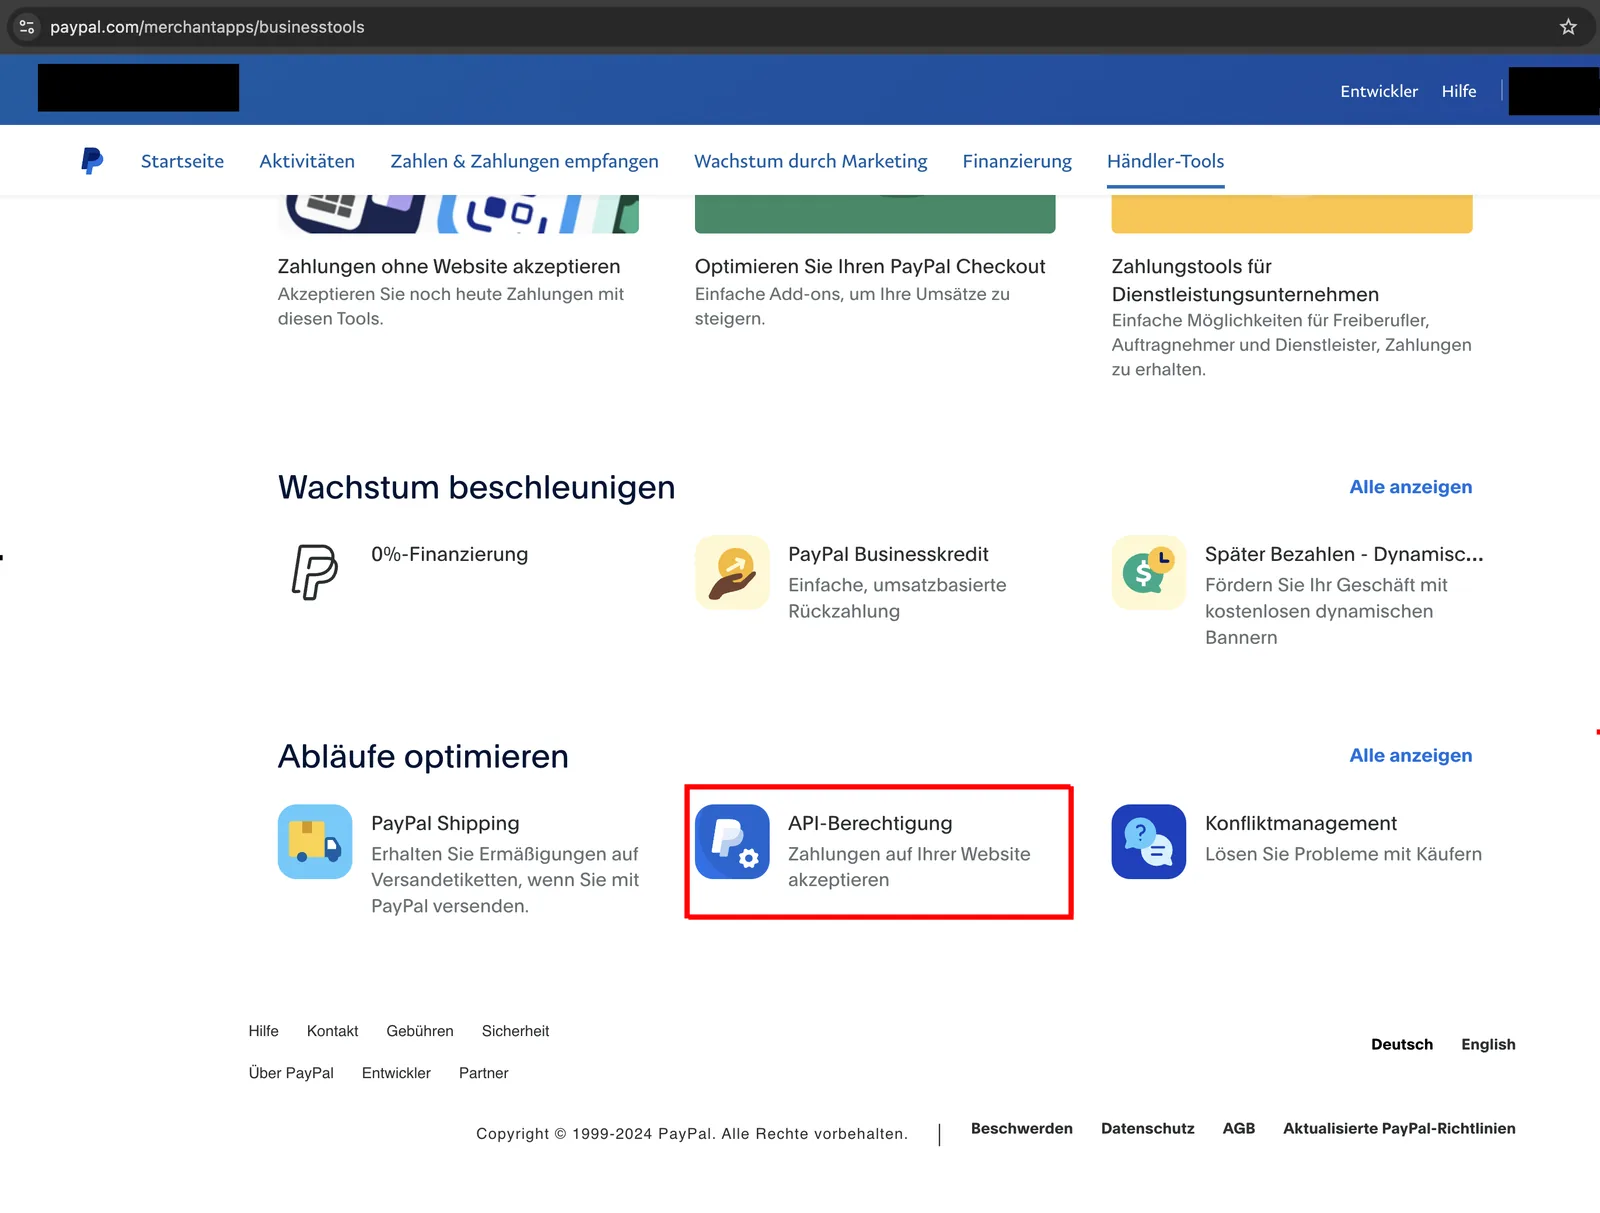Show all under Abläufe optimieren

coord(1410,755)
